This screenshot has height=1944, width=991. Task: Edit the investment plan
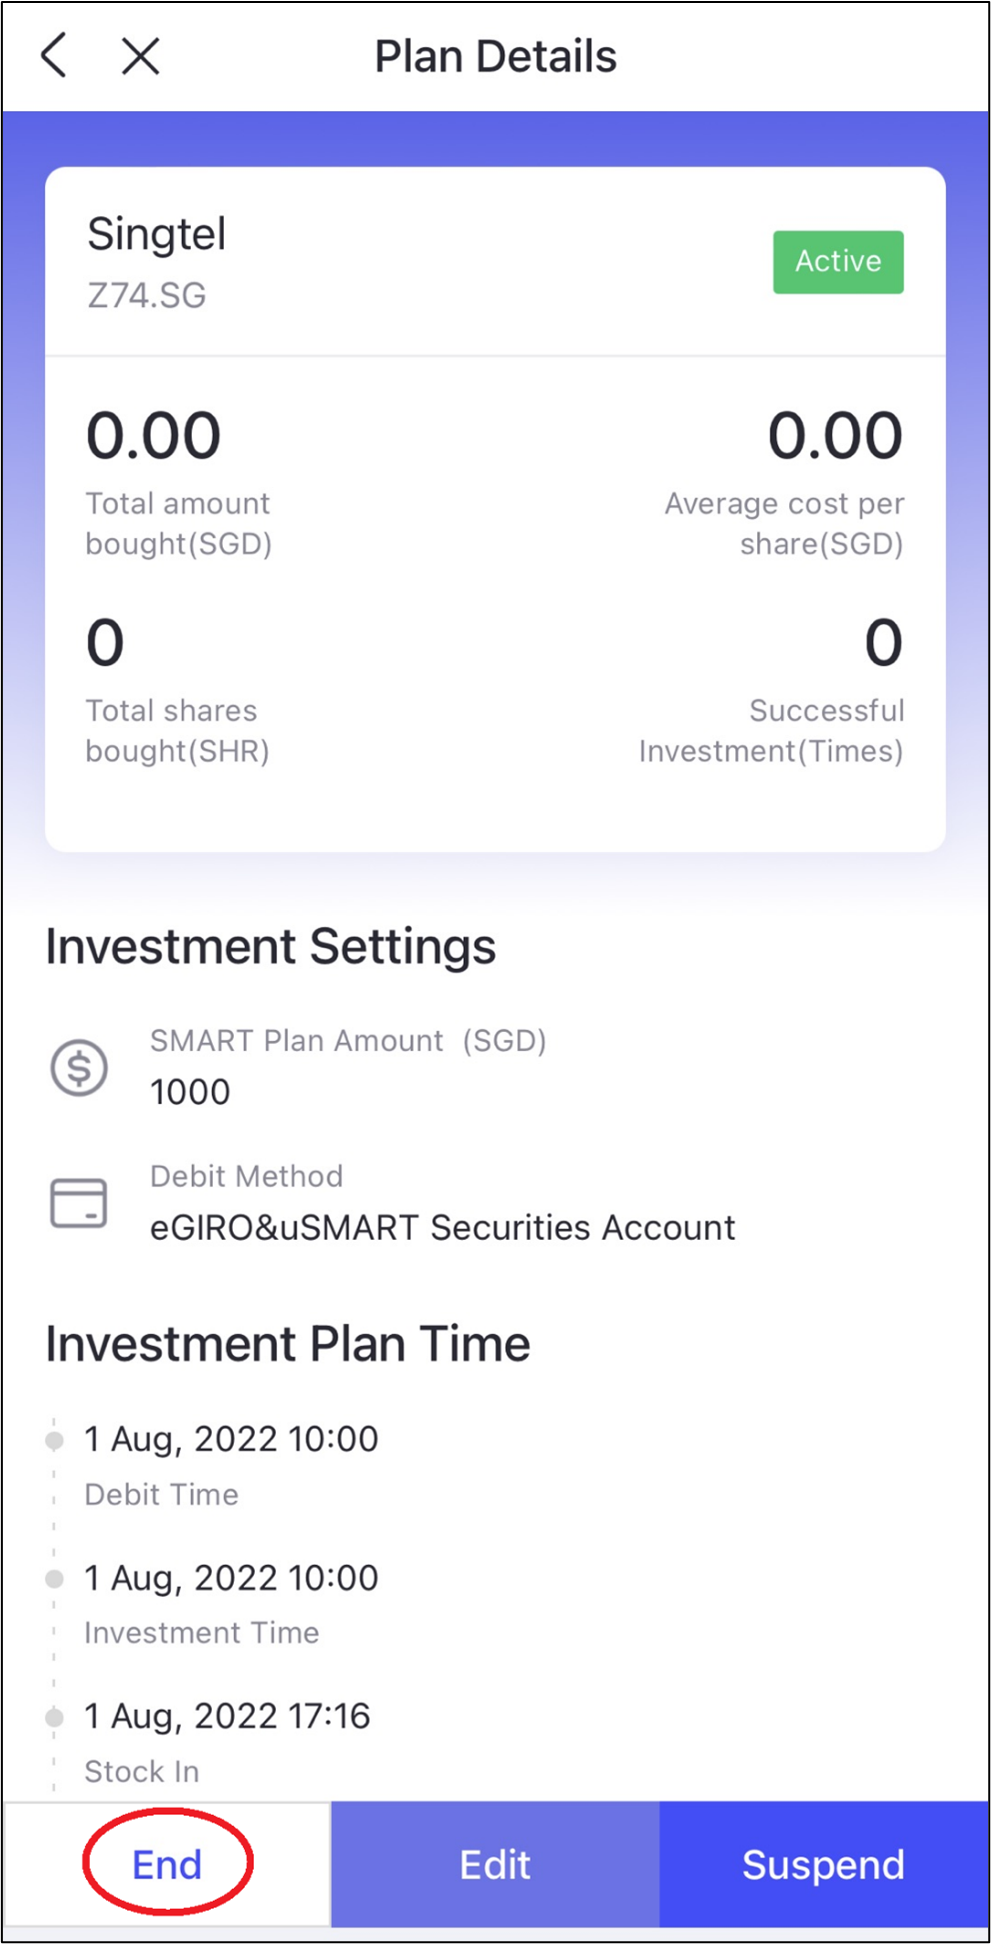[x=495, y=1865]
